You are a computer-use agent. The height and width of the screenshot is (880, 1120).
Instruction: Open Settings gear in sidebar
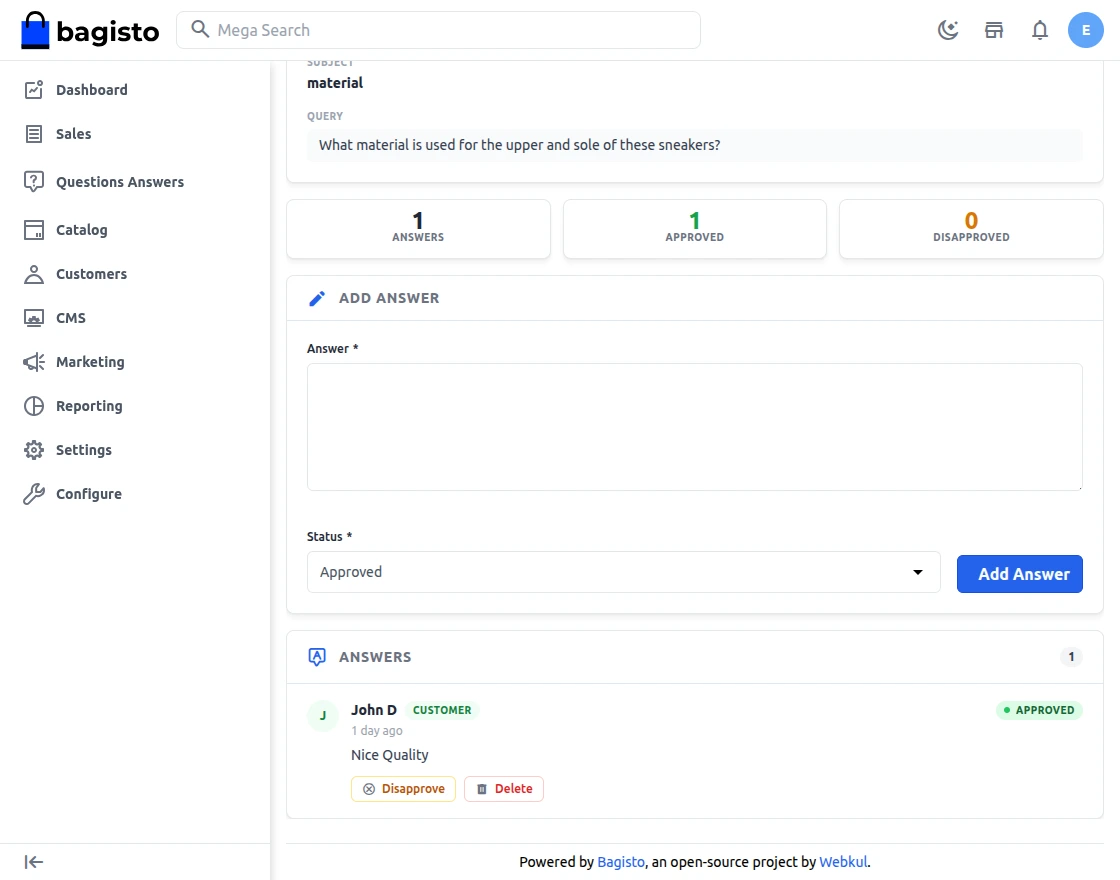84,450
